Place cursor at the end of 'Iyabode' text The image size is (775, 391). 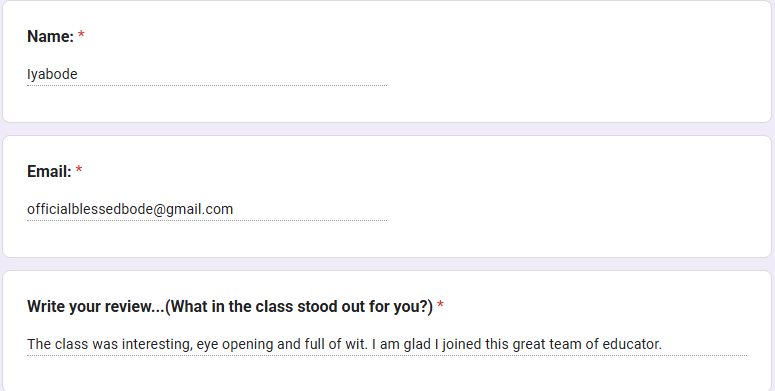tap(78, 74)
